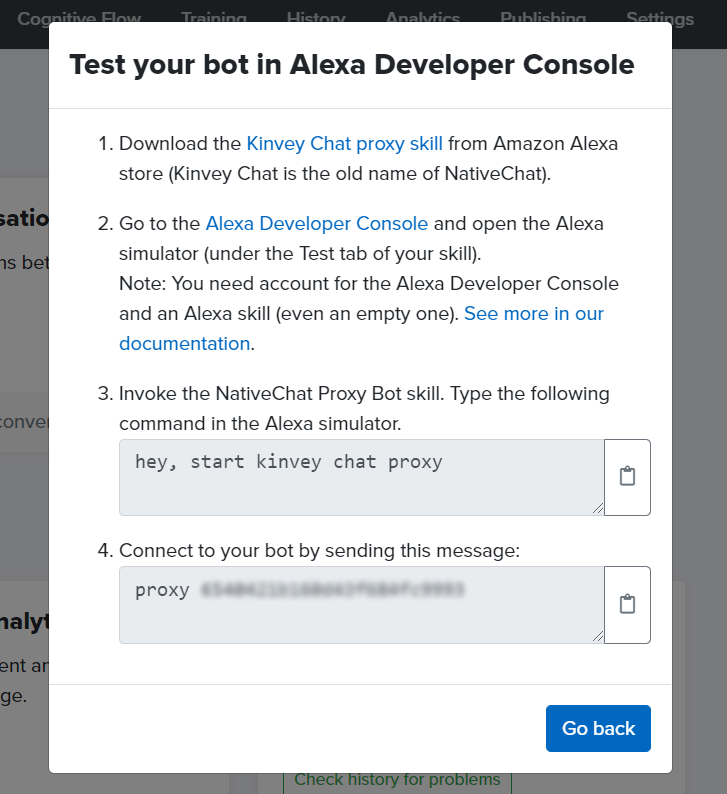The image size is (727, 794).
Task: Focus the 'hey, start kinvey chat proxy' field
Action: coord(361,477)
